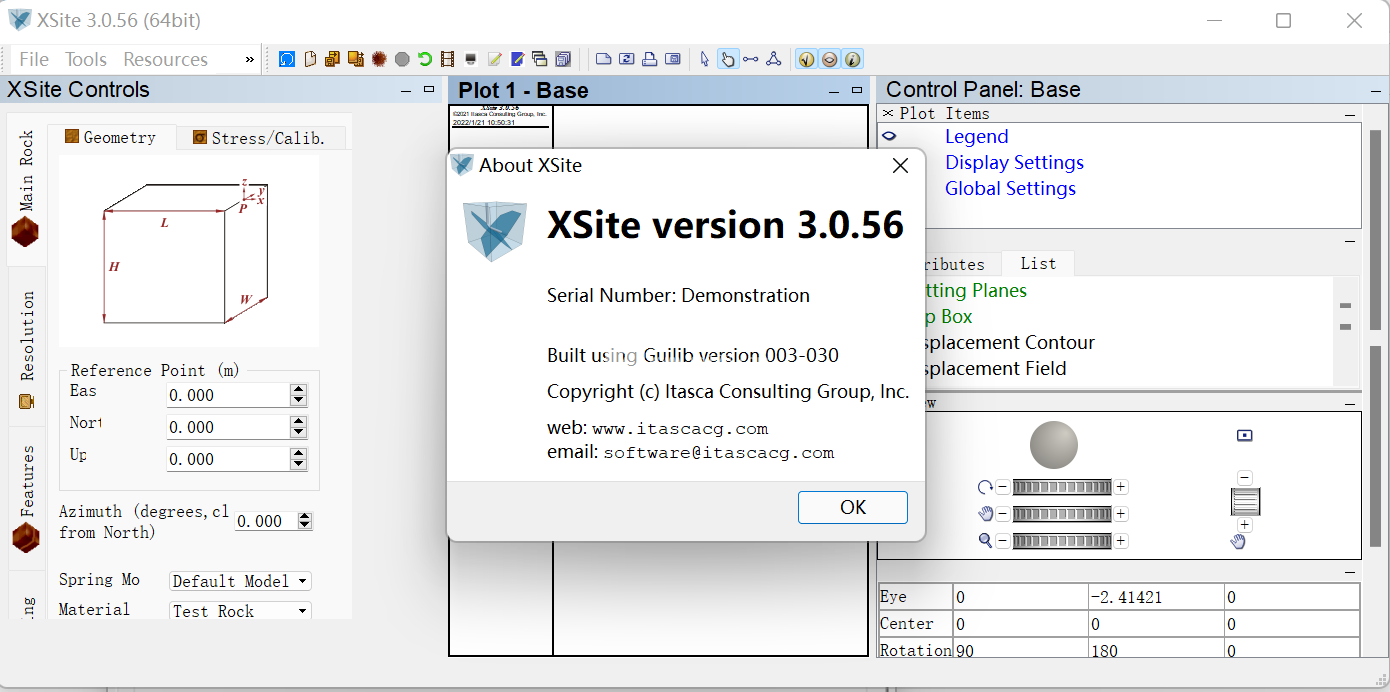Click the cascading windows toolbar icon
The image size is (1390, 692).
[x=540, y=59]
